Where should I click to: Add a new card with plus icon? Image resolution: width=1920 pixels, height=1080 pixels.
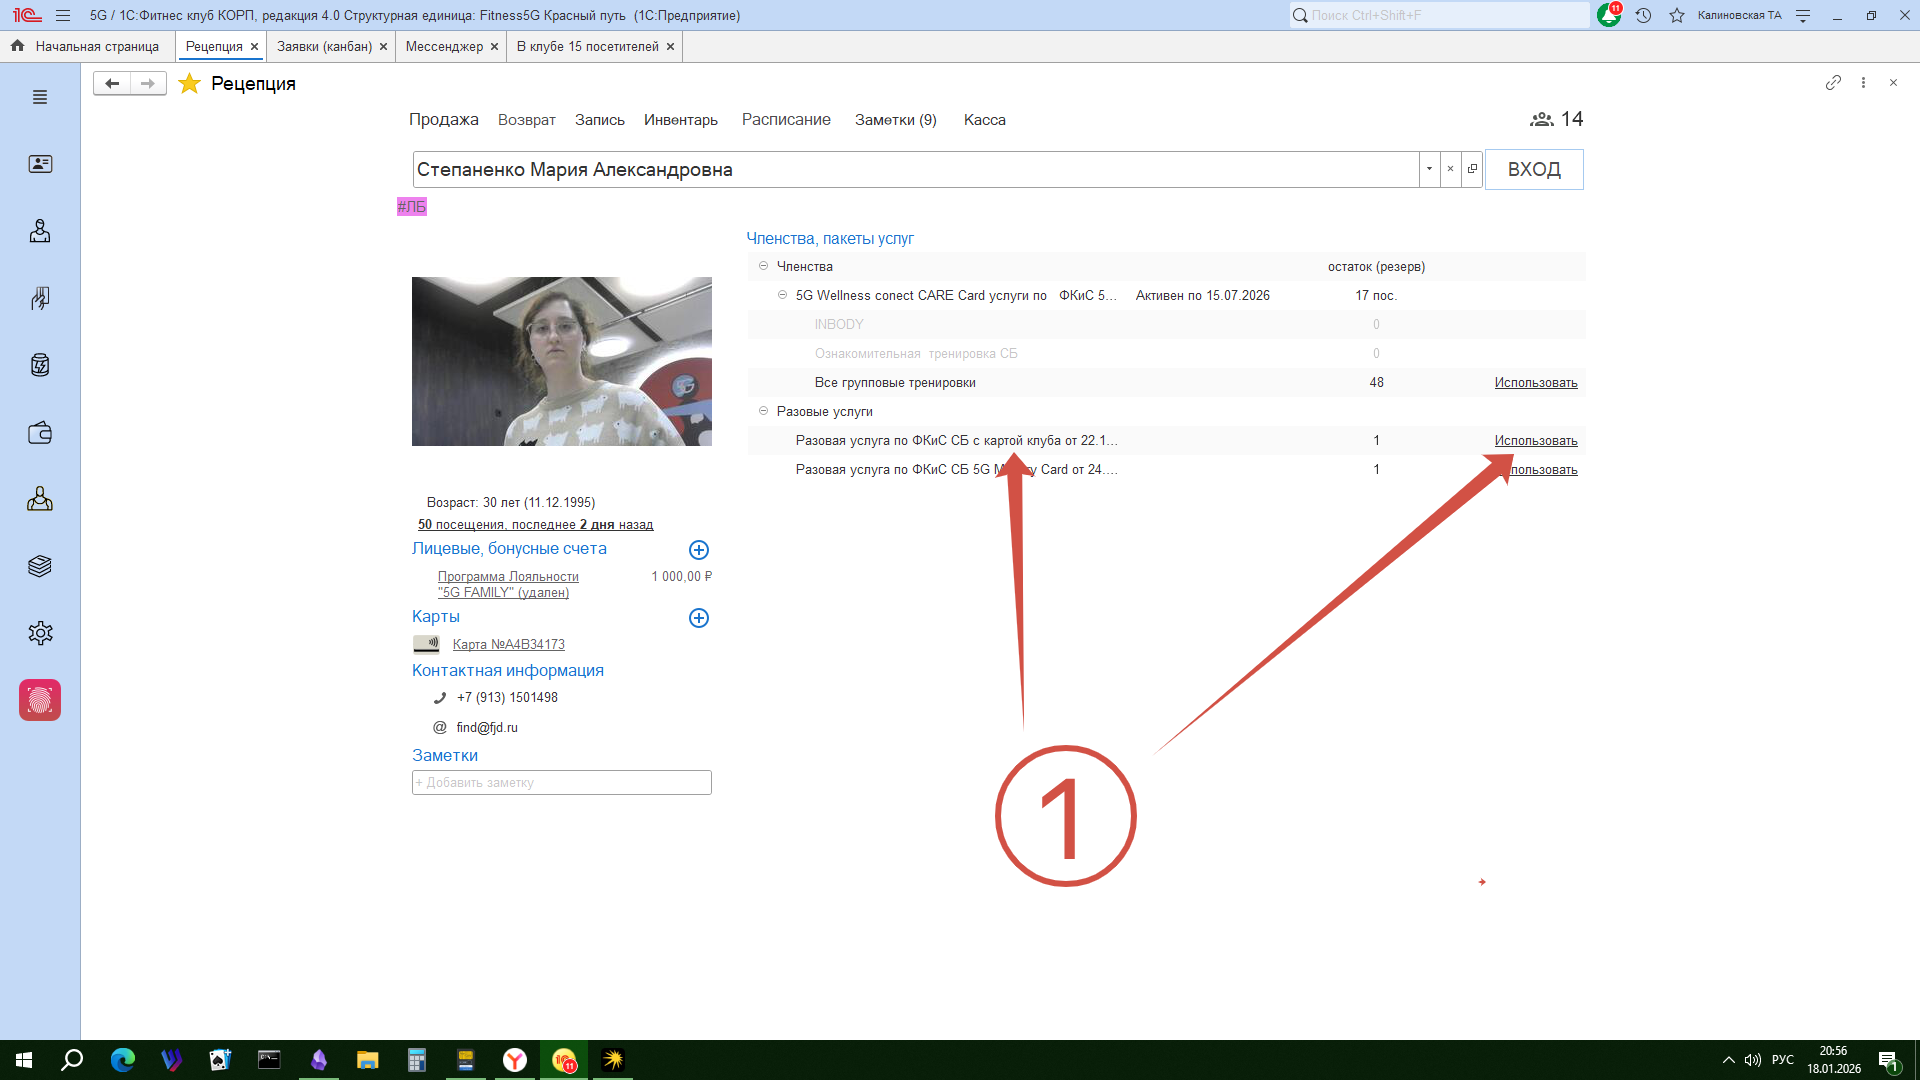coord(699,618)
